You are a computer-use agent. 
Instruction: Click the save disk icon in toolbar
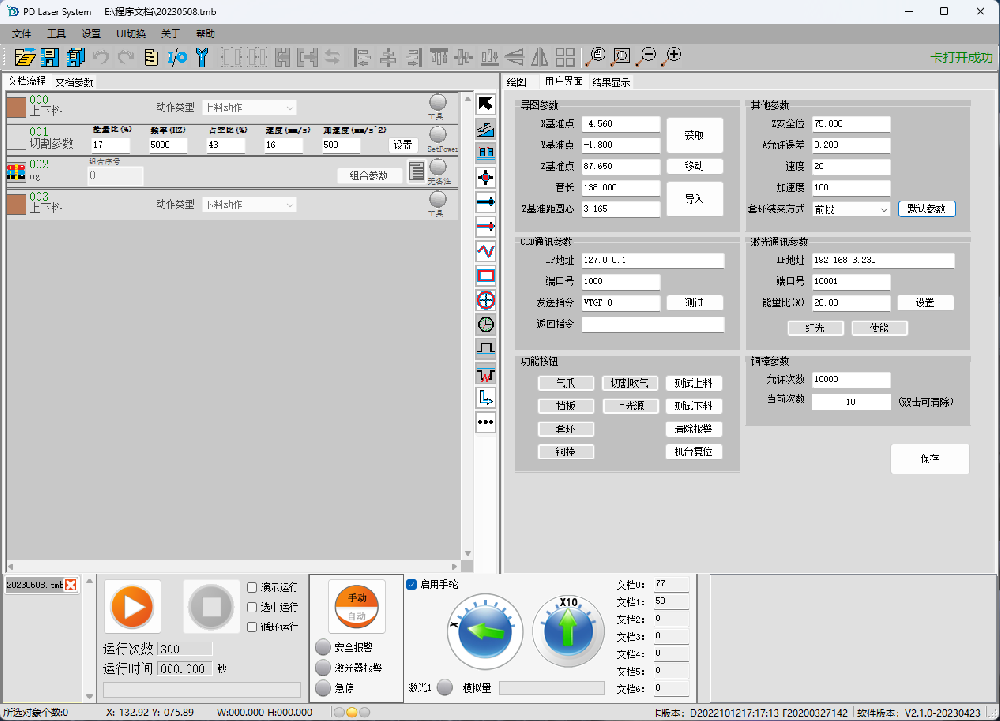(x=49, y=57)
